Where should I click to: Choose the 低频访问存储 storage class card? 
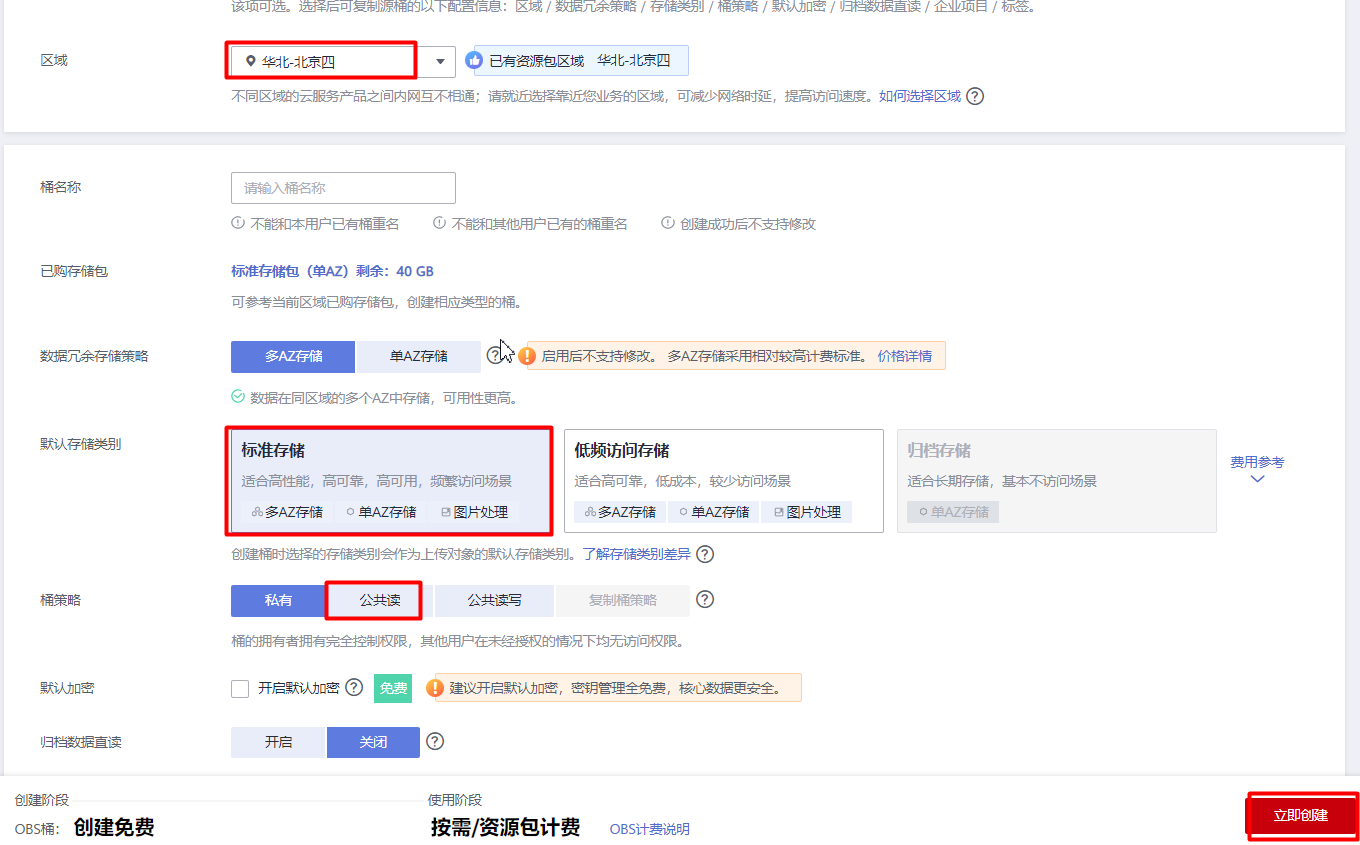click(x=724, y=481)
